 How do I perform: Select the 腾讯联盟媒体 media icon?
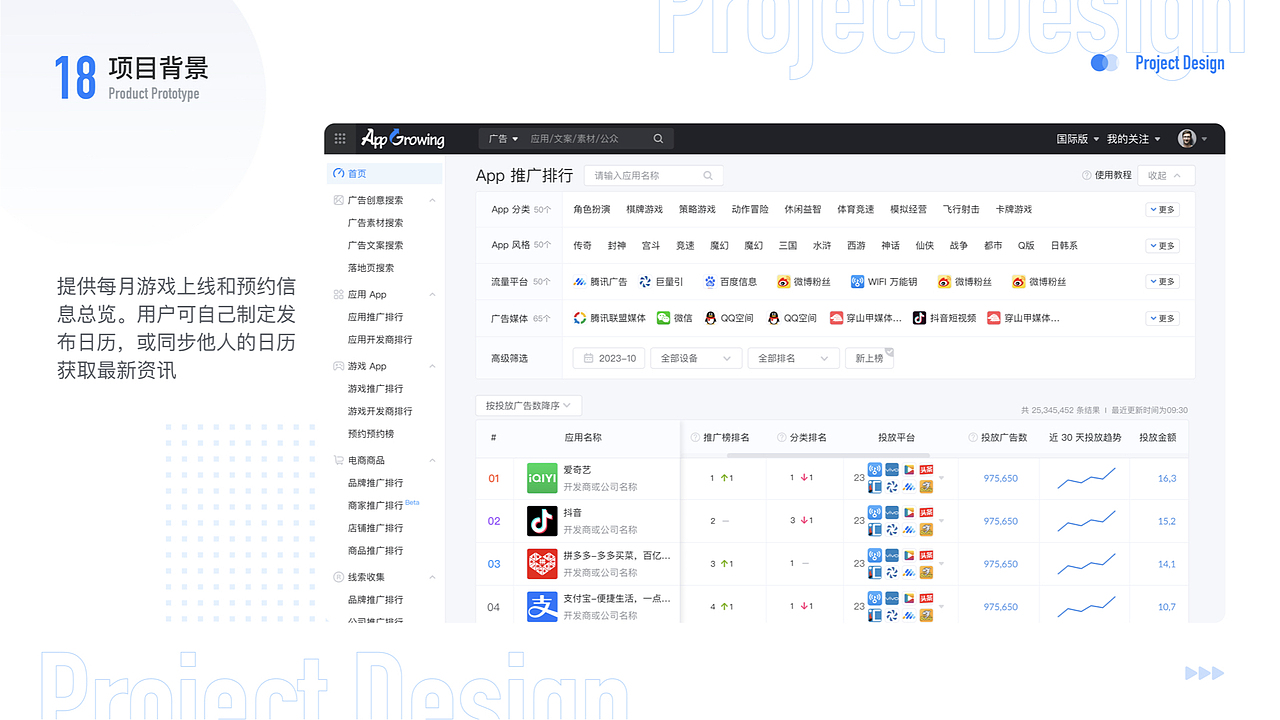tap(579, 318)
